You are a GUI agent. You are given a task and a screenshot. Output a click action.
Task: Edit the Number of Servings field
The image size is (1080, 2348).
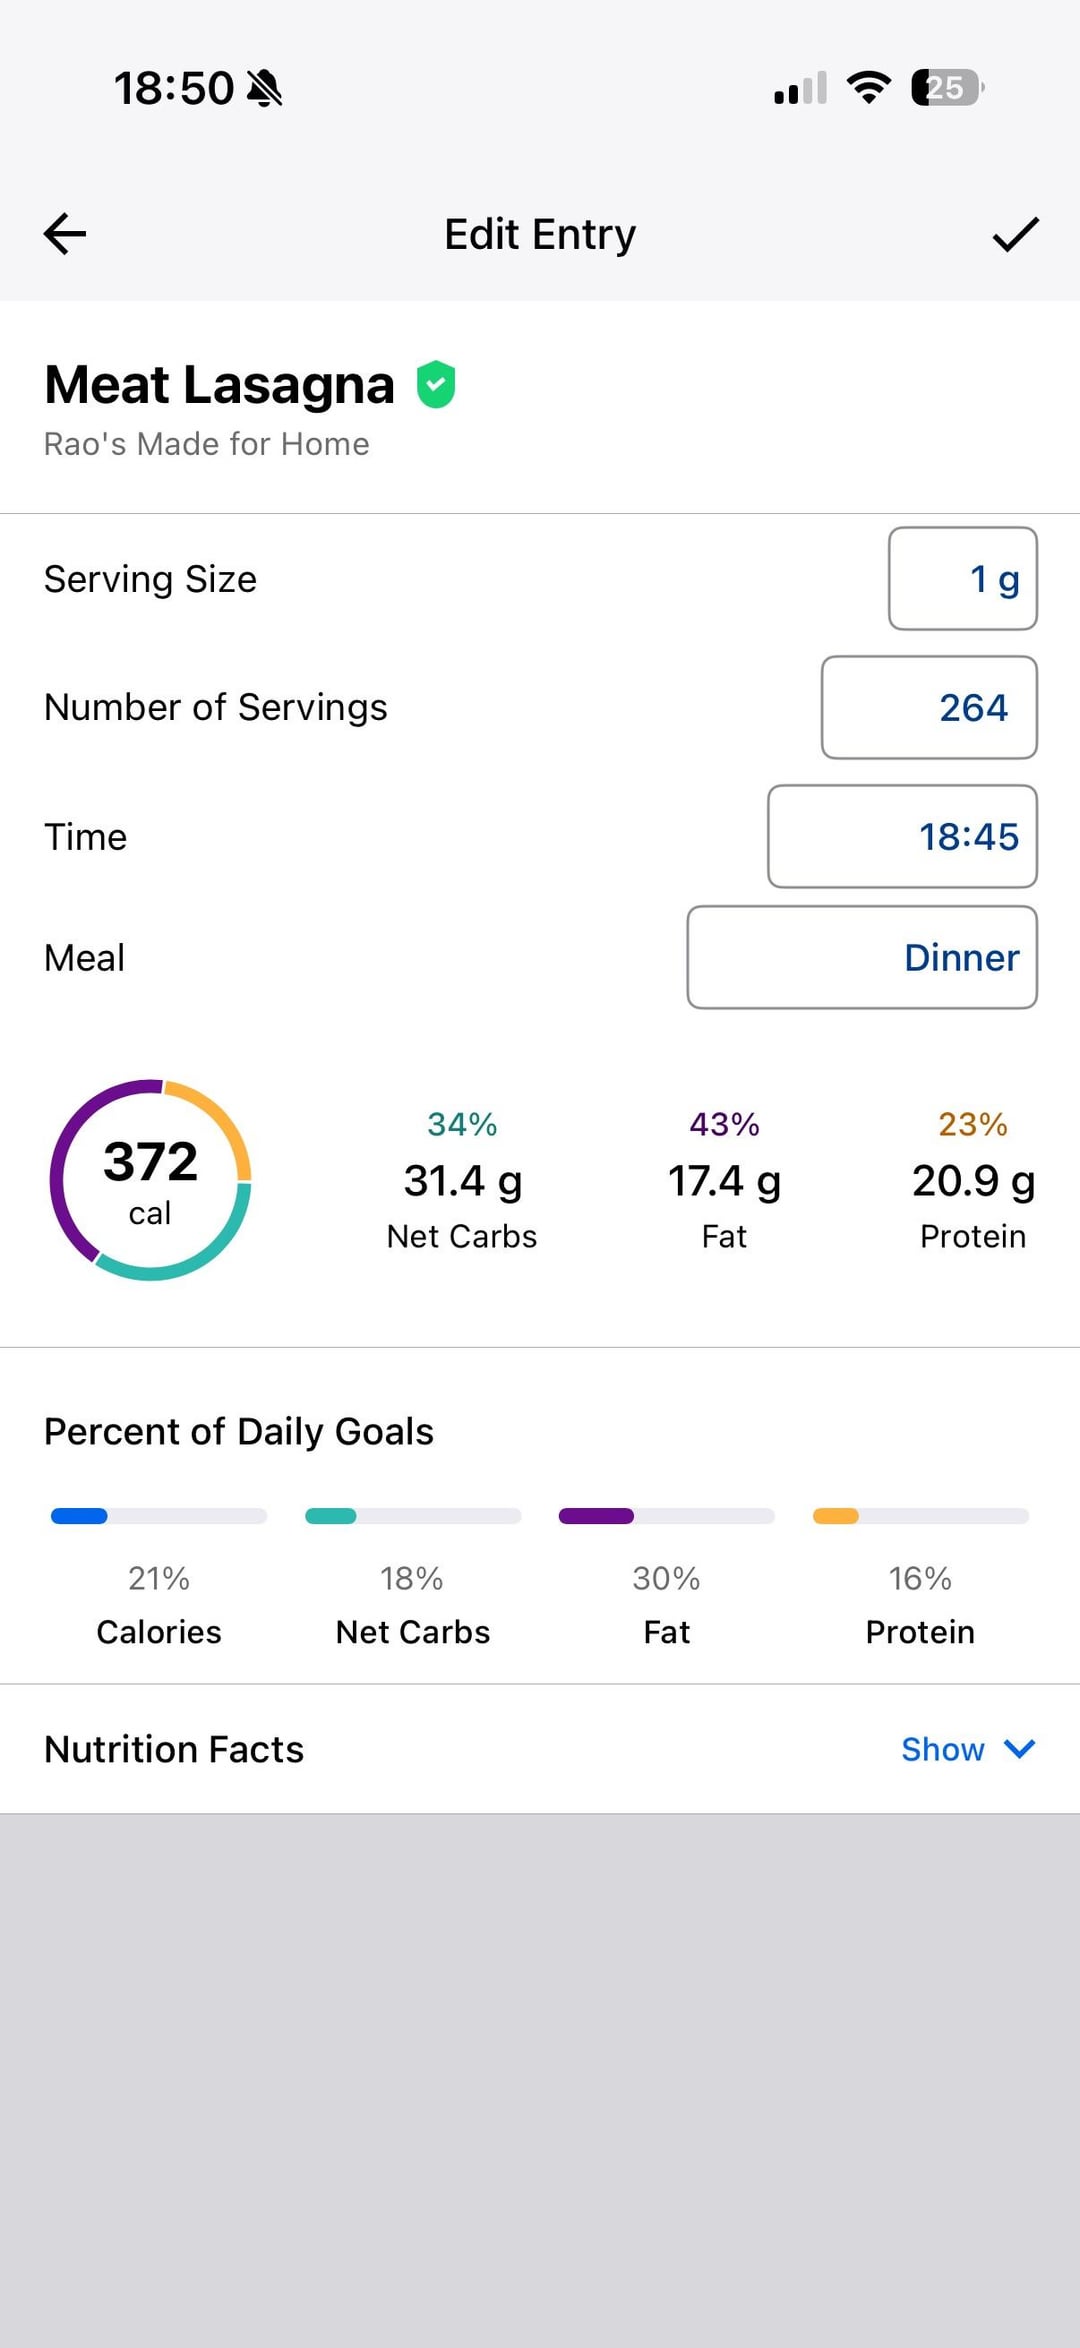(929, 707)
